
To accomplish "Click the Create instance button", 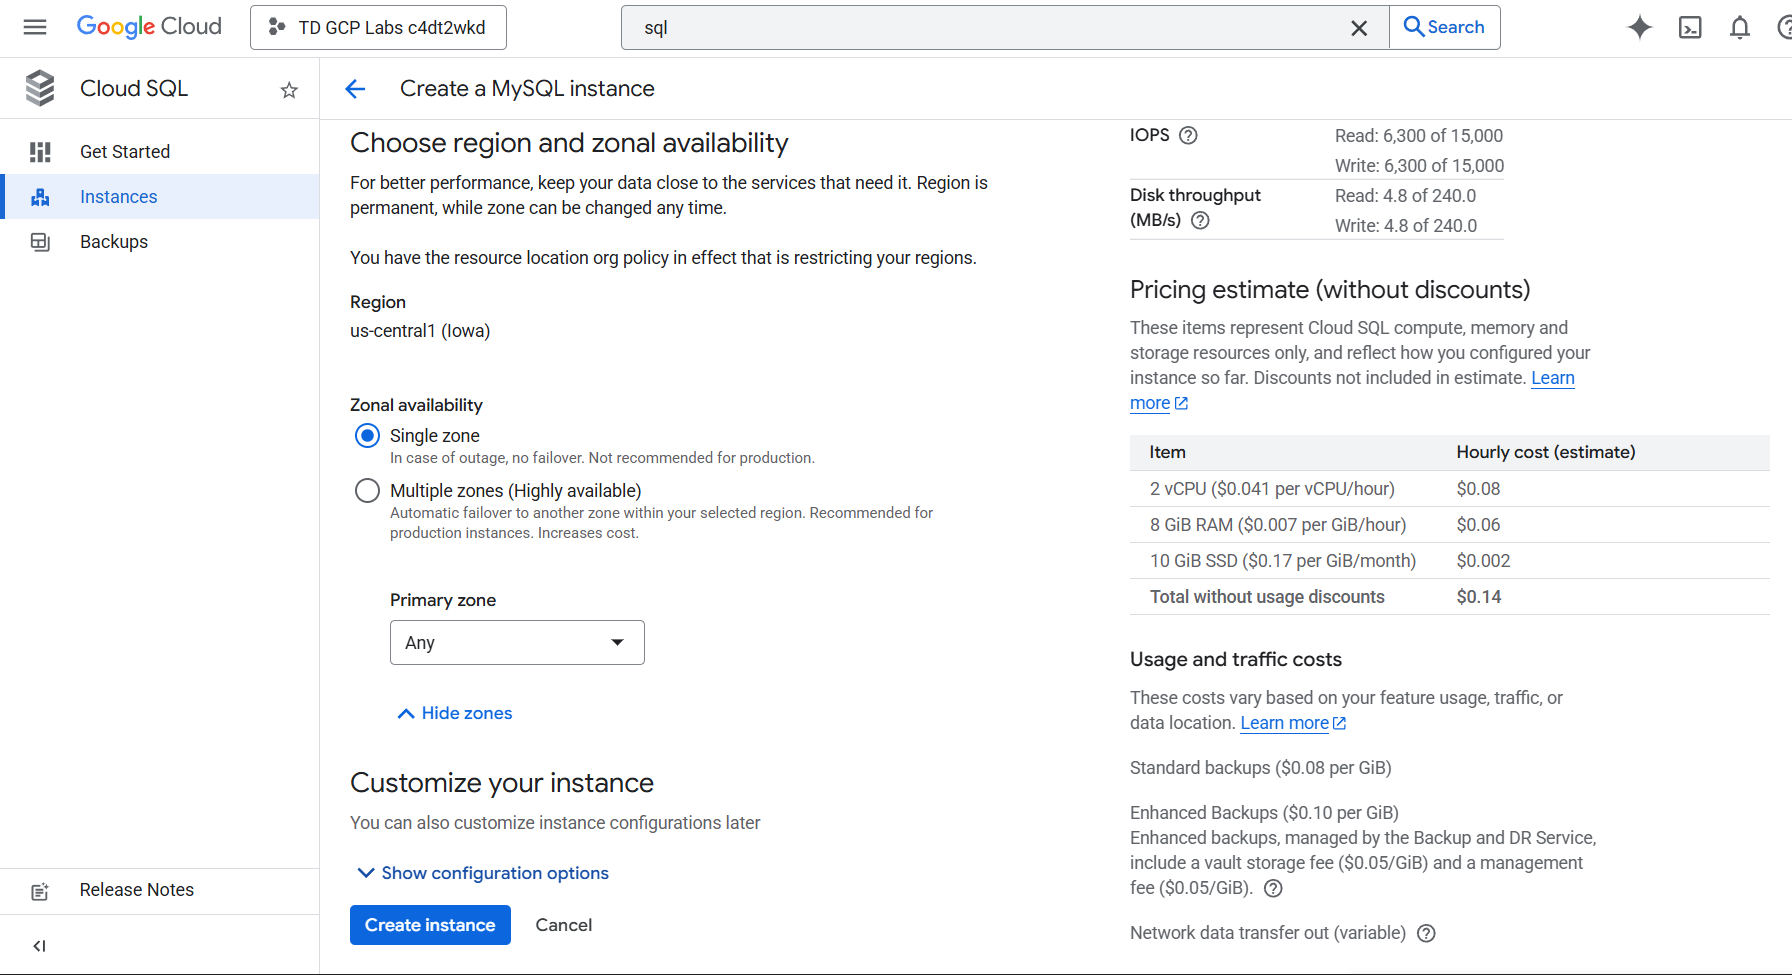I will (430, 925).
